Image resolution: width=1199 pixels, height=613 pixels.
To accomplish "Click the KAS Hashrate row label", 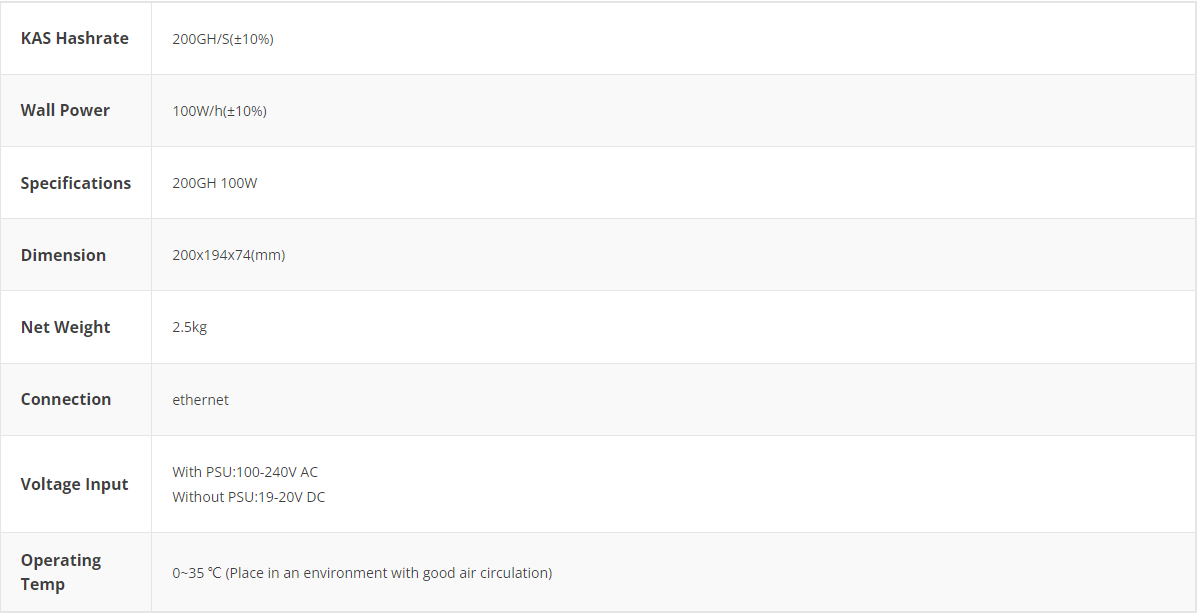I will (x=75, y=38).
